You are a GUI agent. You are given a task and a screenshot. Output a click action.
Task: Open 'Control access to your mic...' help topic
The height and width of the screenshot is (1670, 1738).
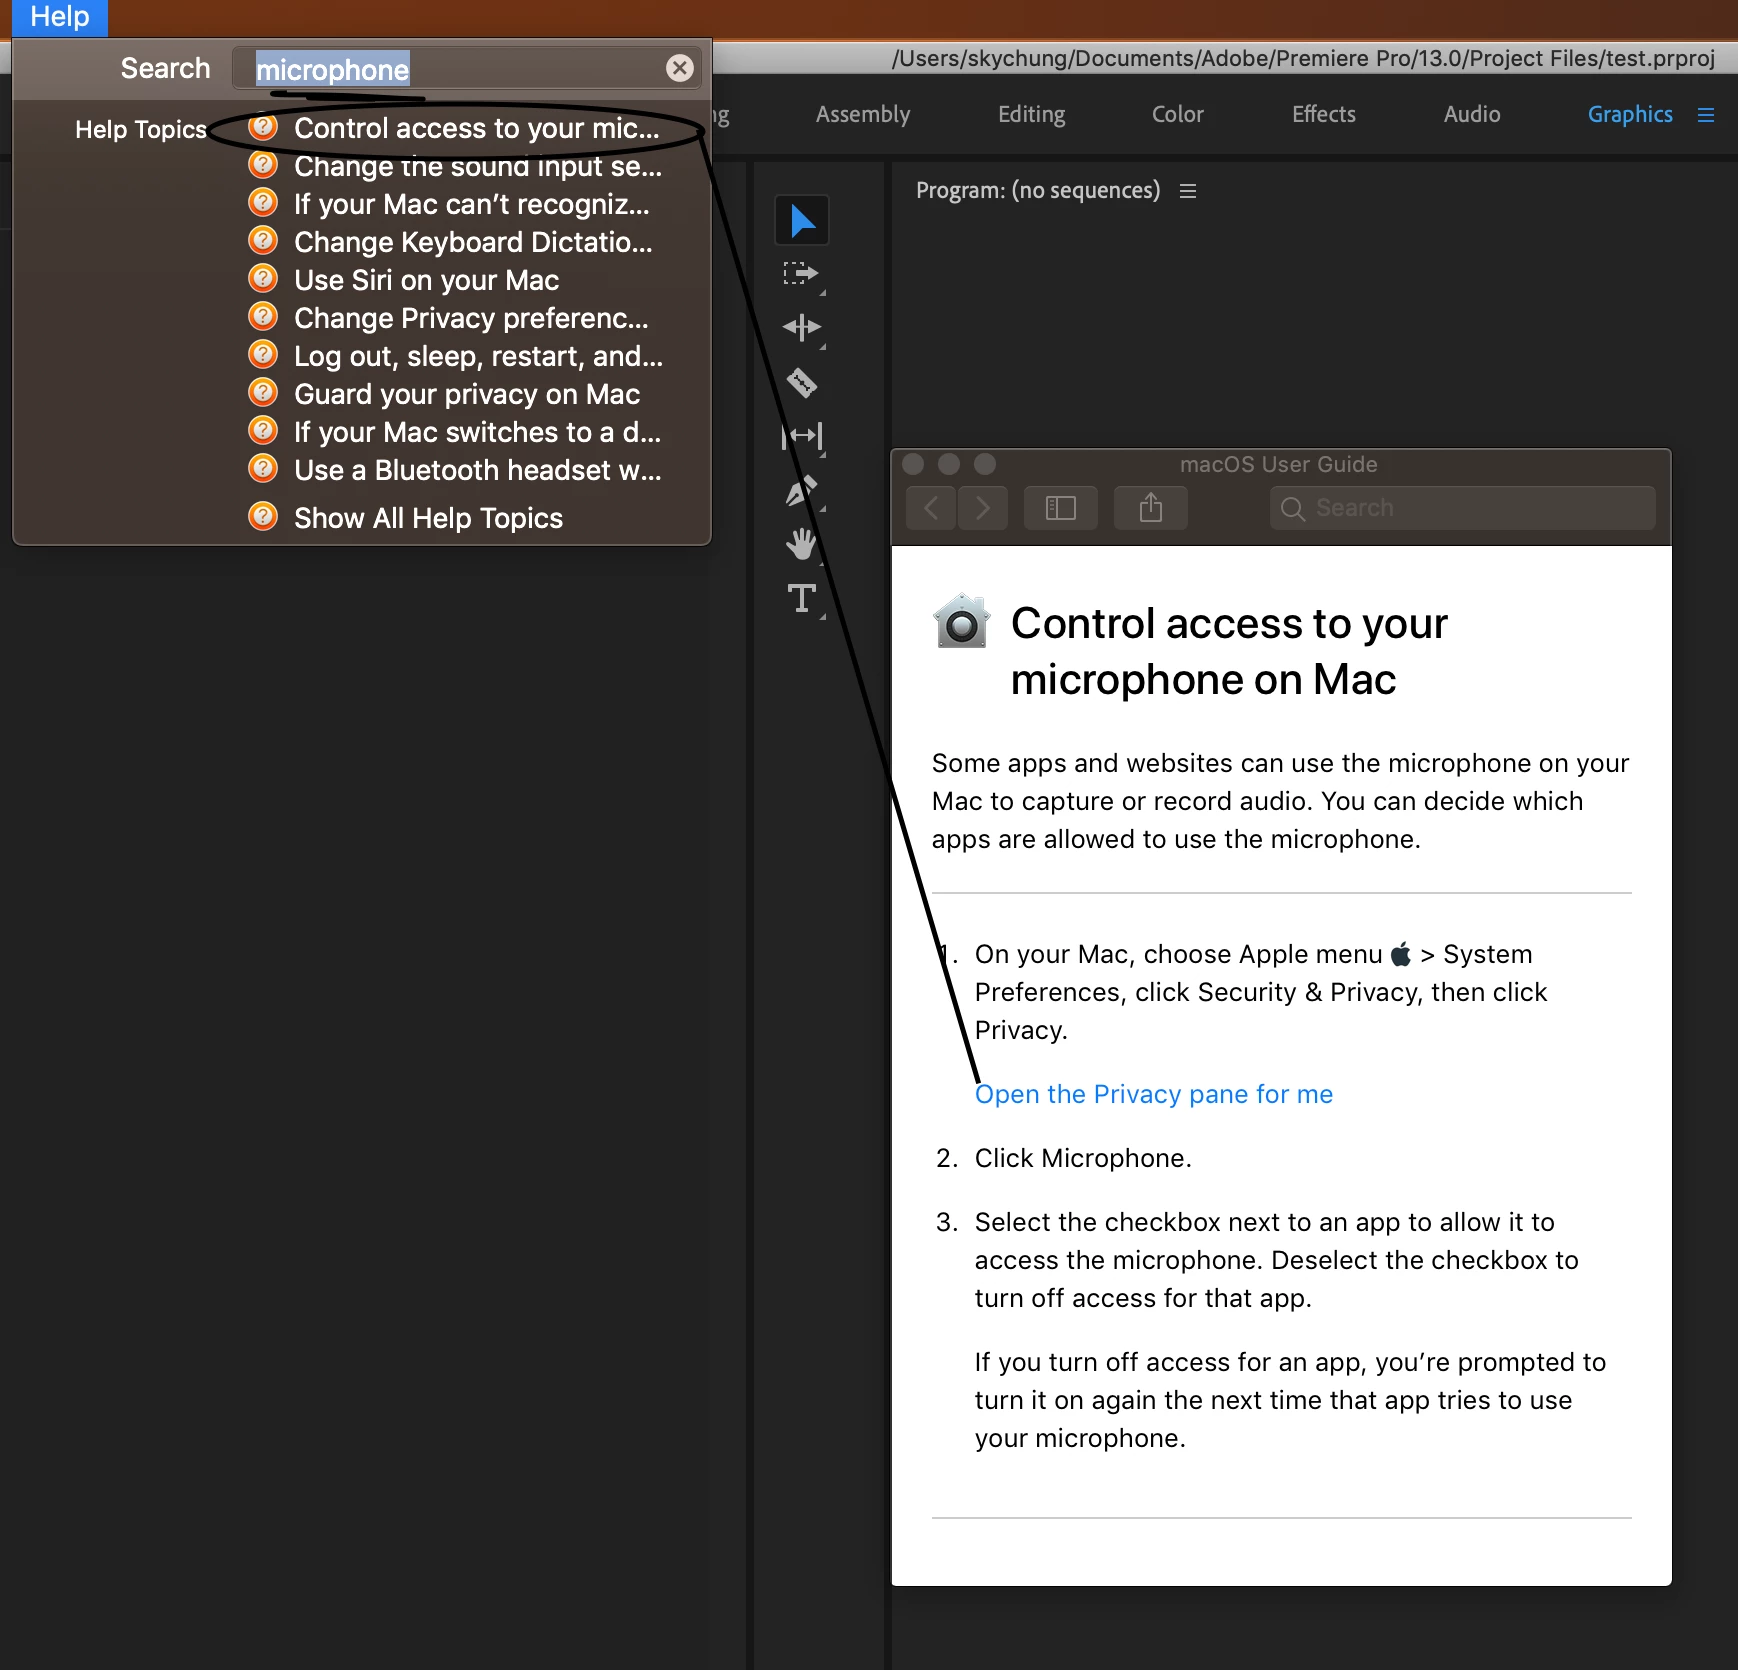(x=455, y=128)
